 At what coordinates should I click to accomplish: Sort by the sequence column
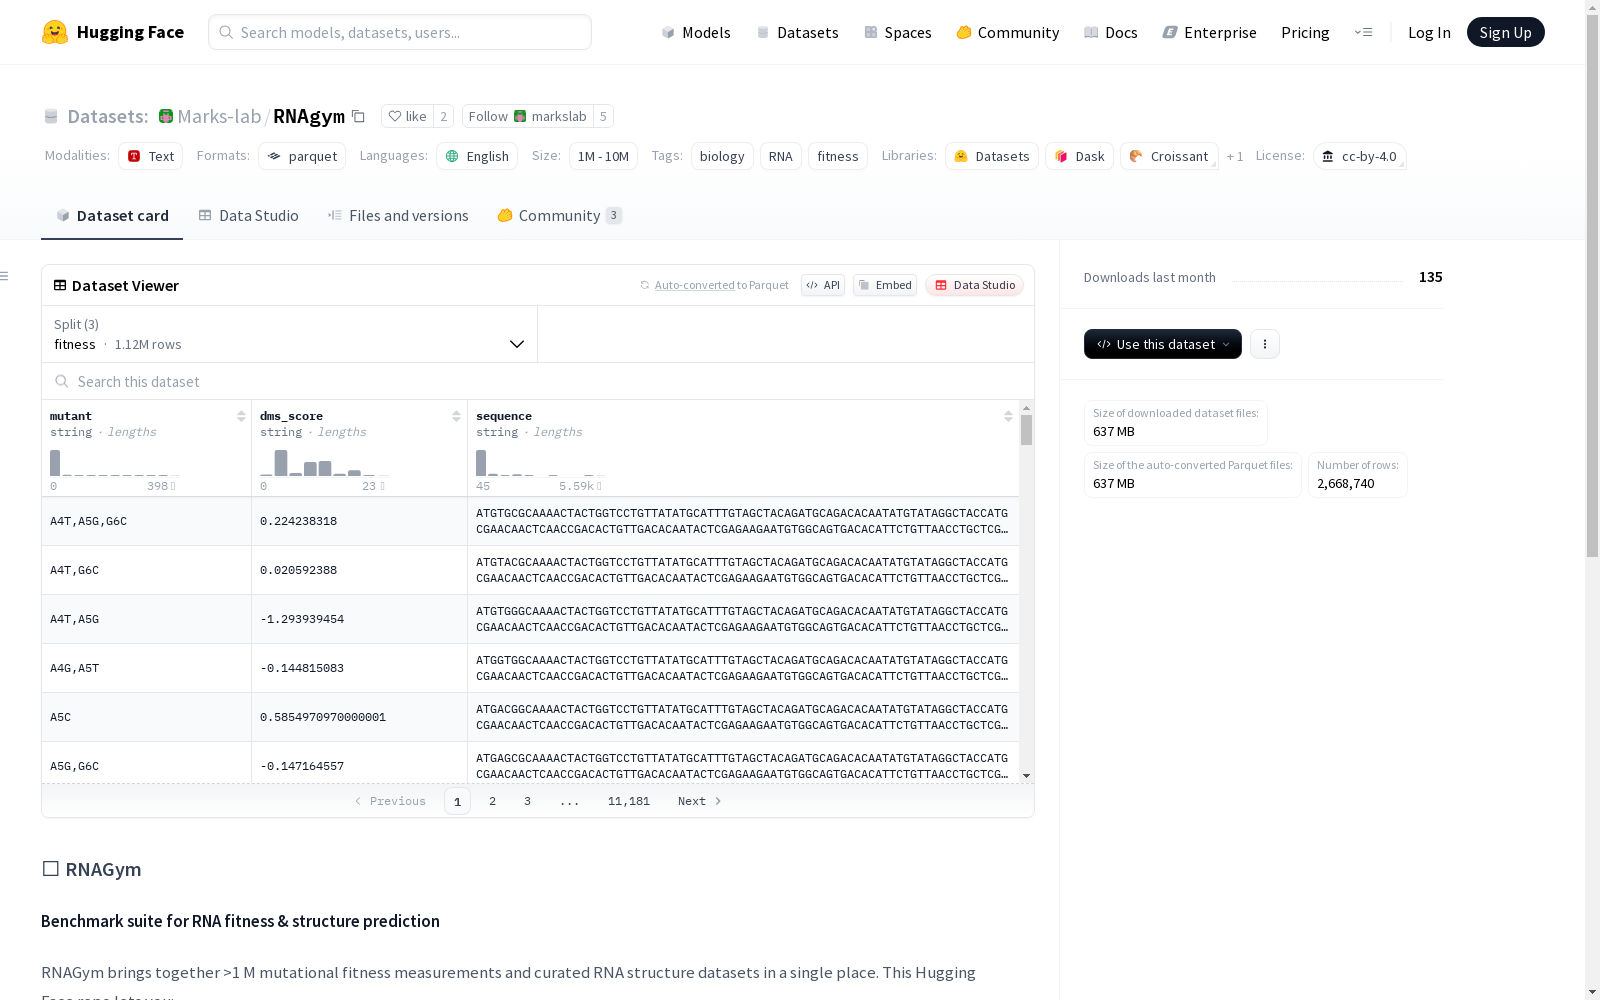click(1008, 416)
